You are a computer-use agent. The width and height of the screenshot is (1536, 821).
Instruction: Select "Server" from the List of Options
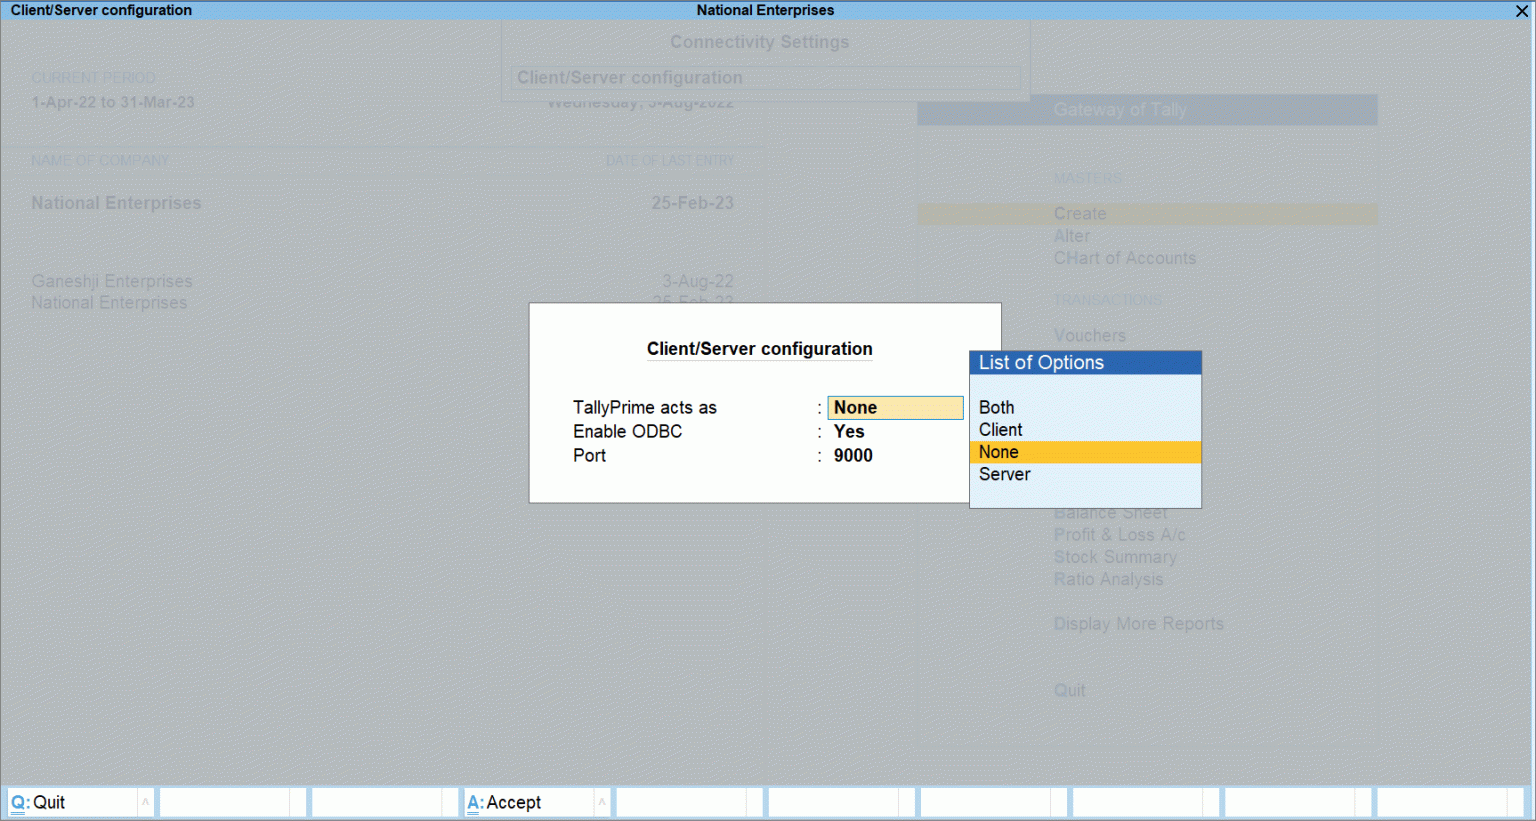(x=1004, y=474)
